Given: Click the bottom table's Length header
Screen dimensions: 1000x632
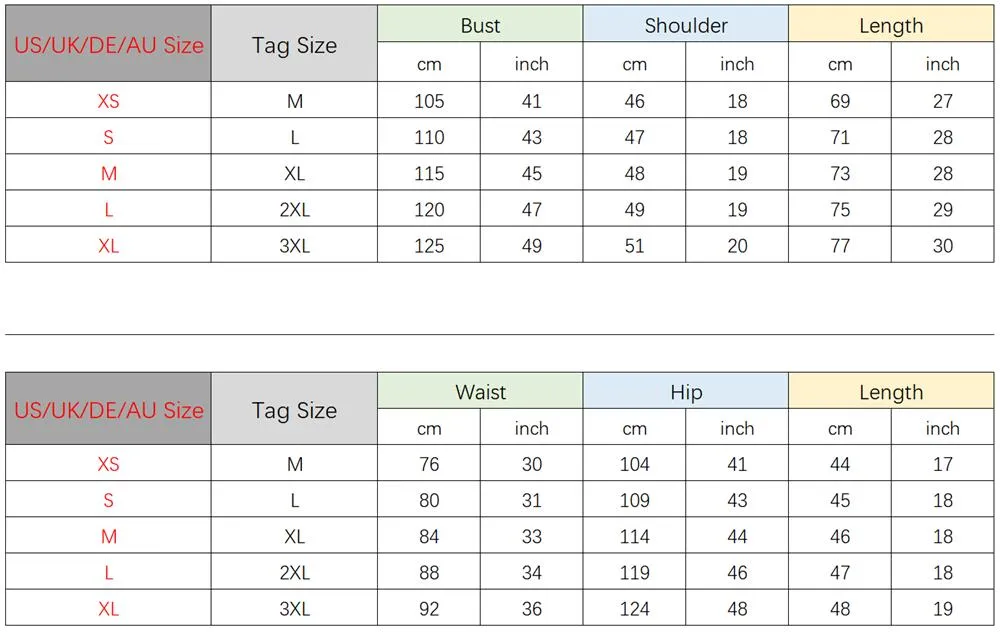Looking at the screenshot, I should pos(891,391).
